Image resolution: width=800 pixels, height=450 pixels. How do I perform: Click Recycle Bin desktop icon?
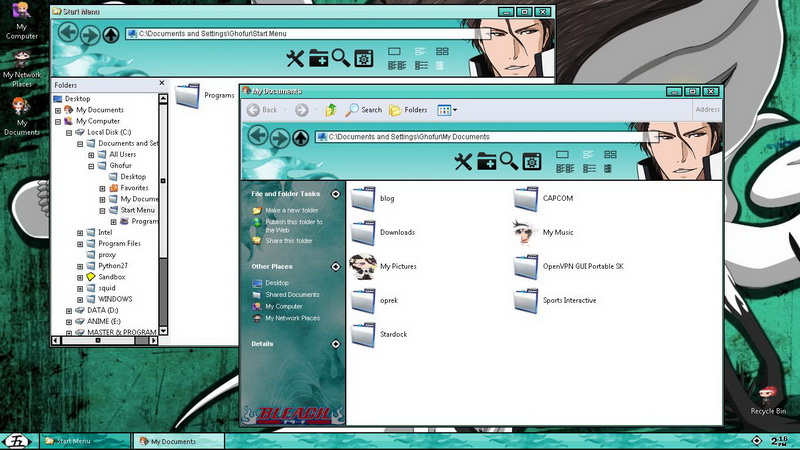(768, 401)
